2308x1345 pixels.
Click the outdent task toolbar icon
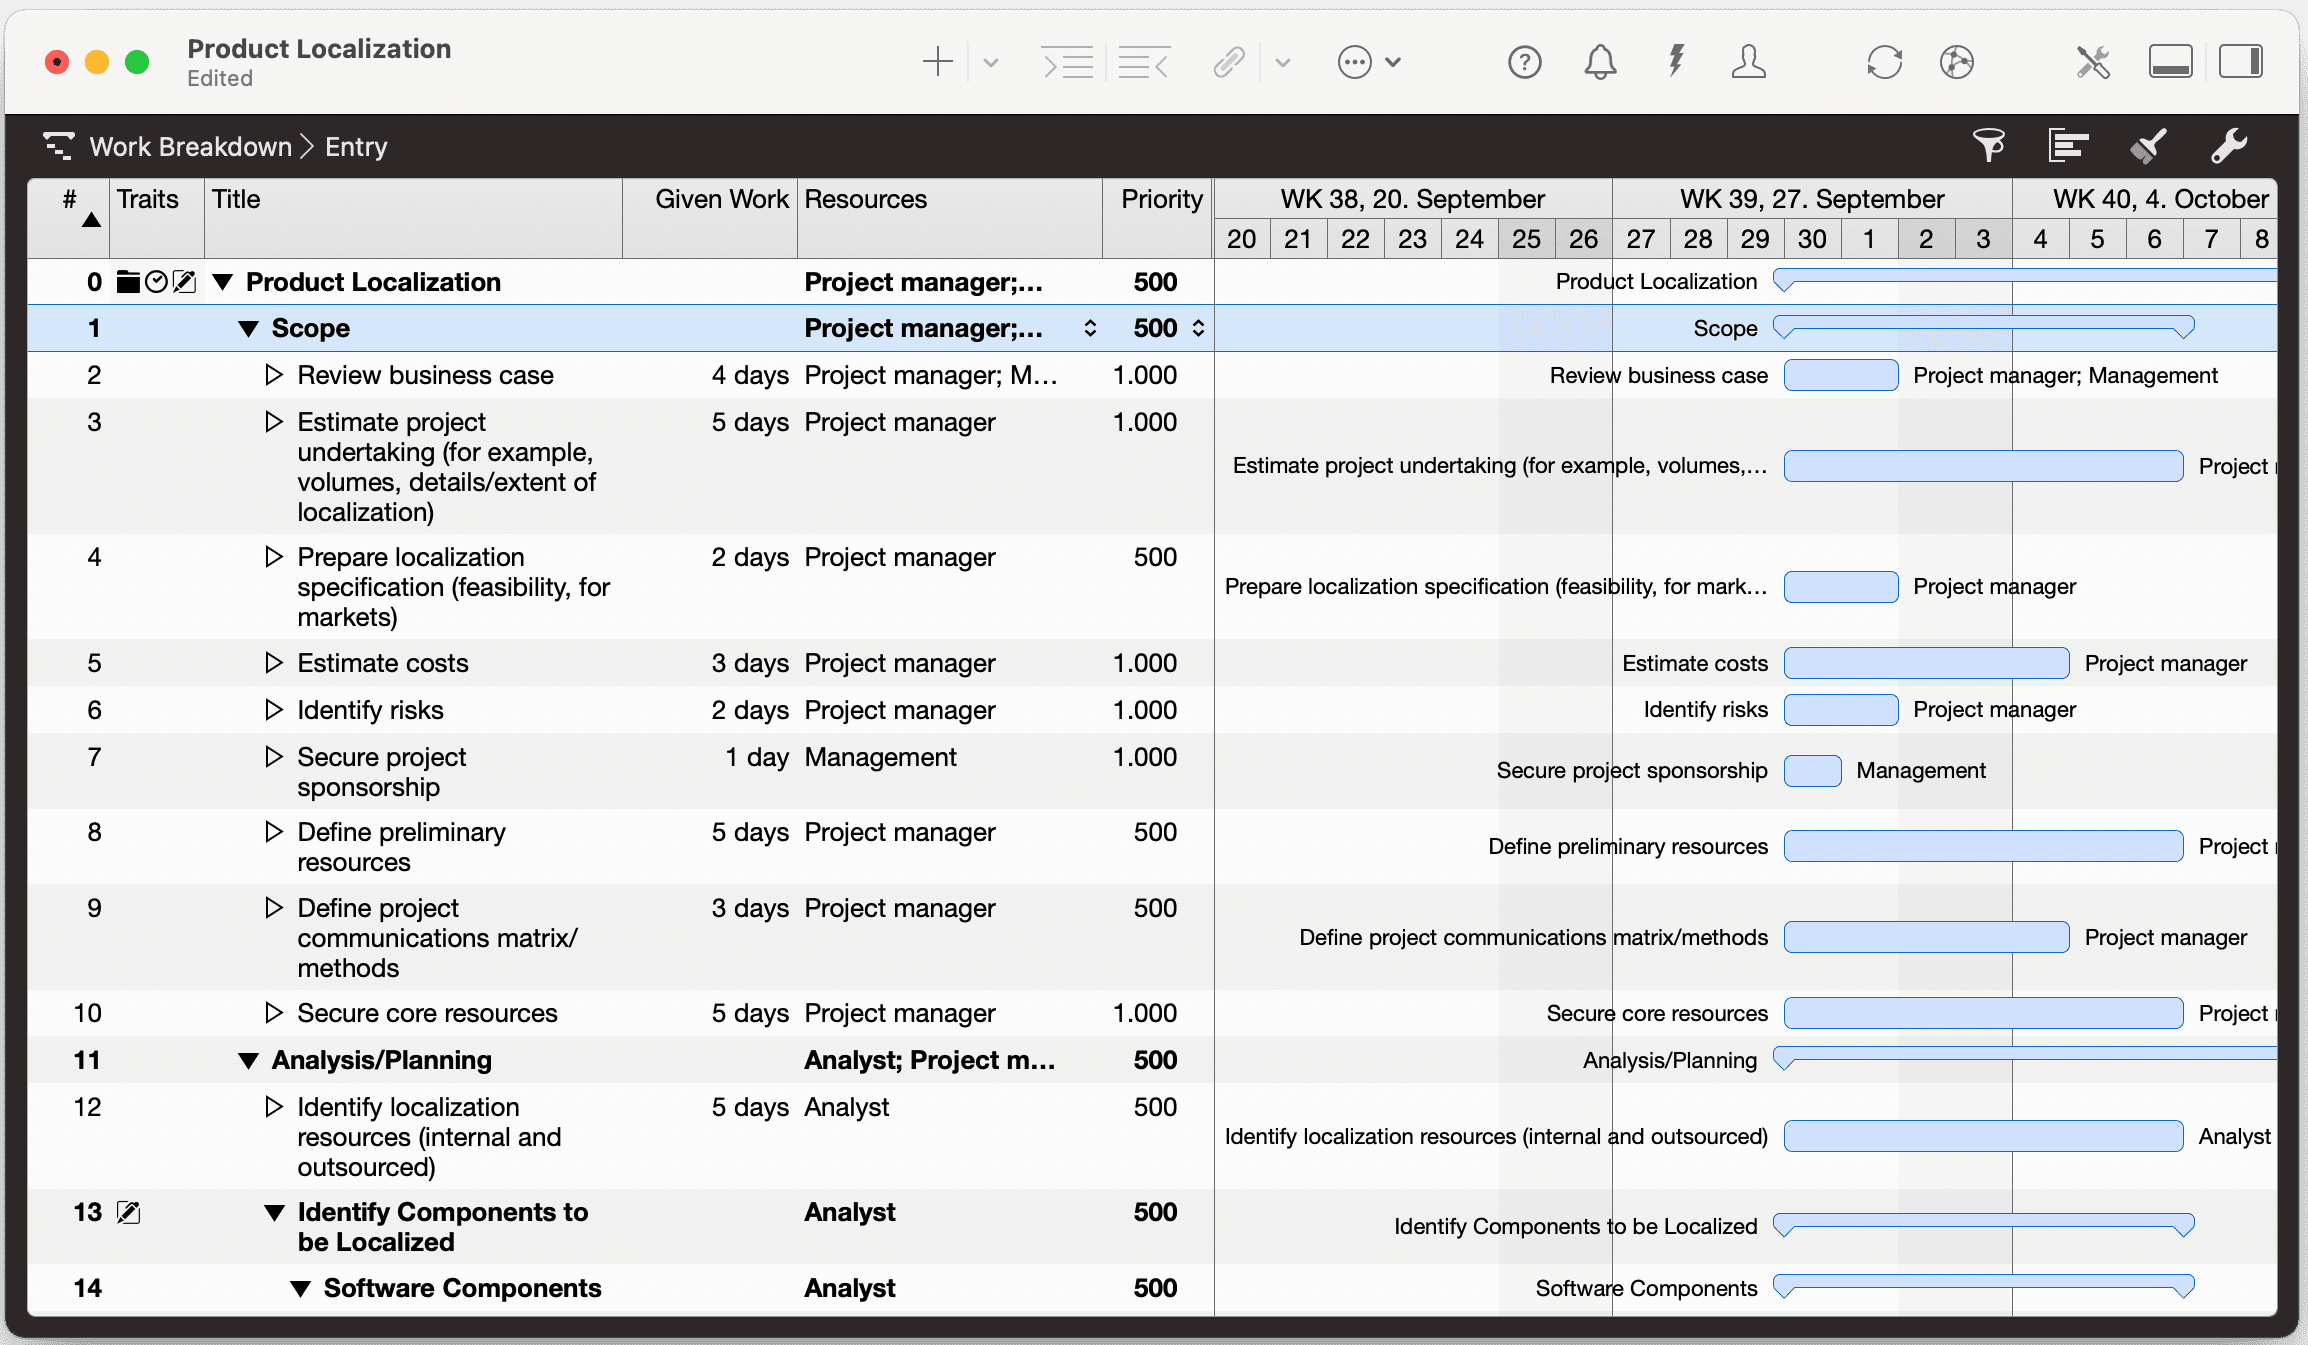tap(1144, 63)
